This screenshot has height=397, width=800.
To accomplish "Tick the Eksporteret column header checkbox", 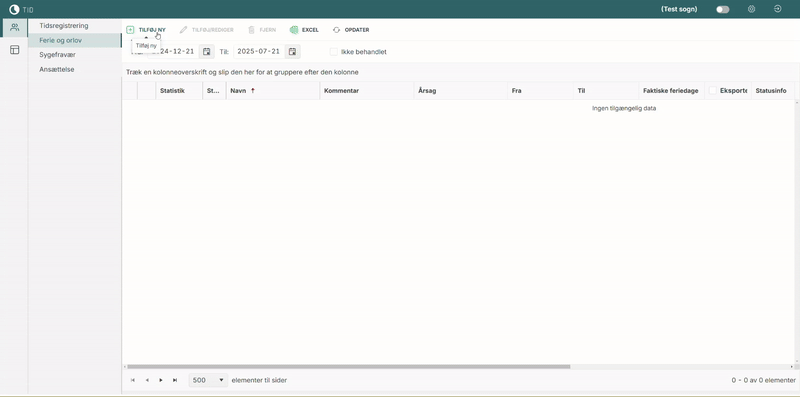I will point(712,90).
